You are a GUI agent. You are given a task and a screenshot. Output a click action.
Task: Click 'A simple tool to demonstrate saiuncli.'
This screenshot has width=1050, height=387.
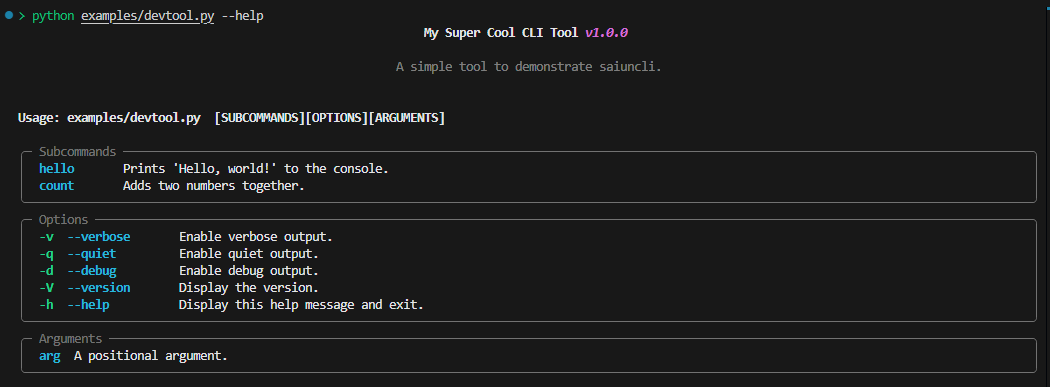pos(528,67)
